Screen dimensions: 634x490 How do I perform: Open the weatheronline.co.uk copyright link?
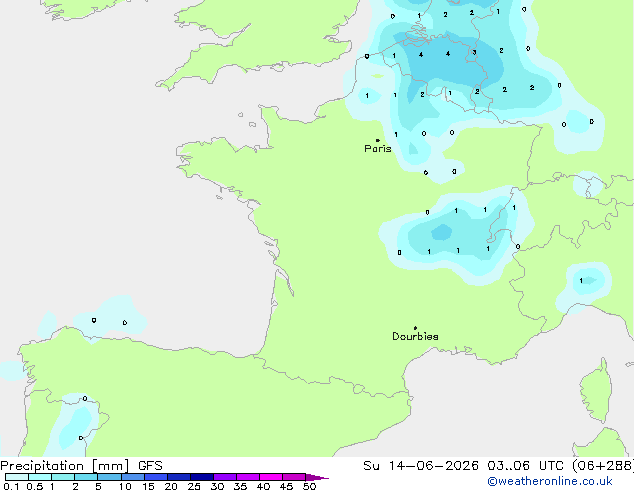tap(550, 481)
